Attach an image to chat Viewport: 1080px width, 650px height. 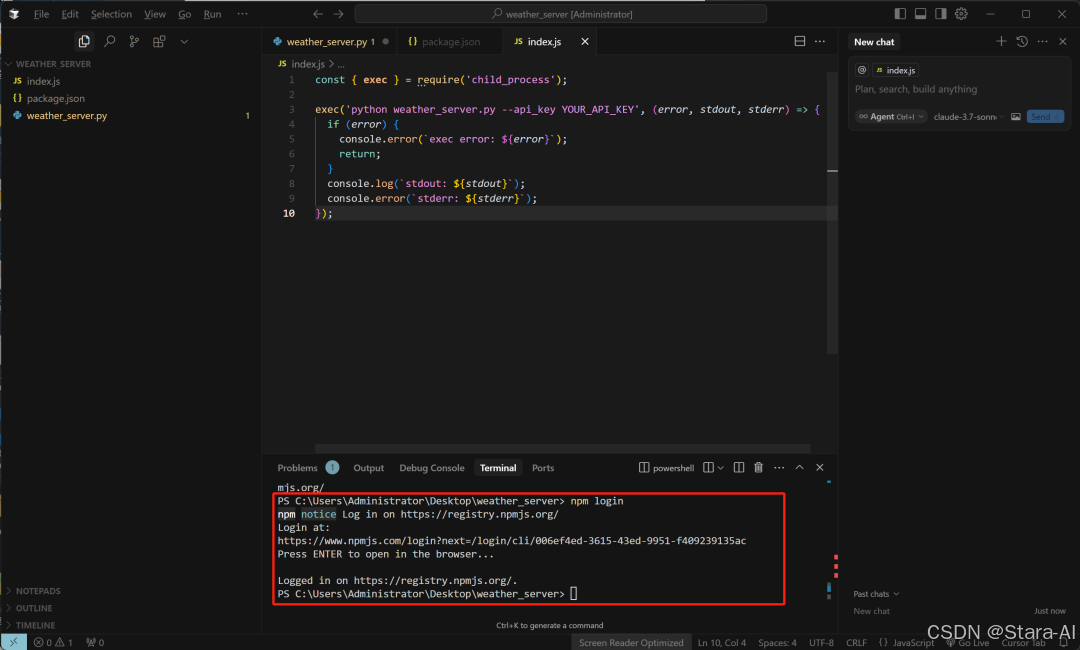pyautogui.click(x=1015, y=116)
